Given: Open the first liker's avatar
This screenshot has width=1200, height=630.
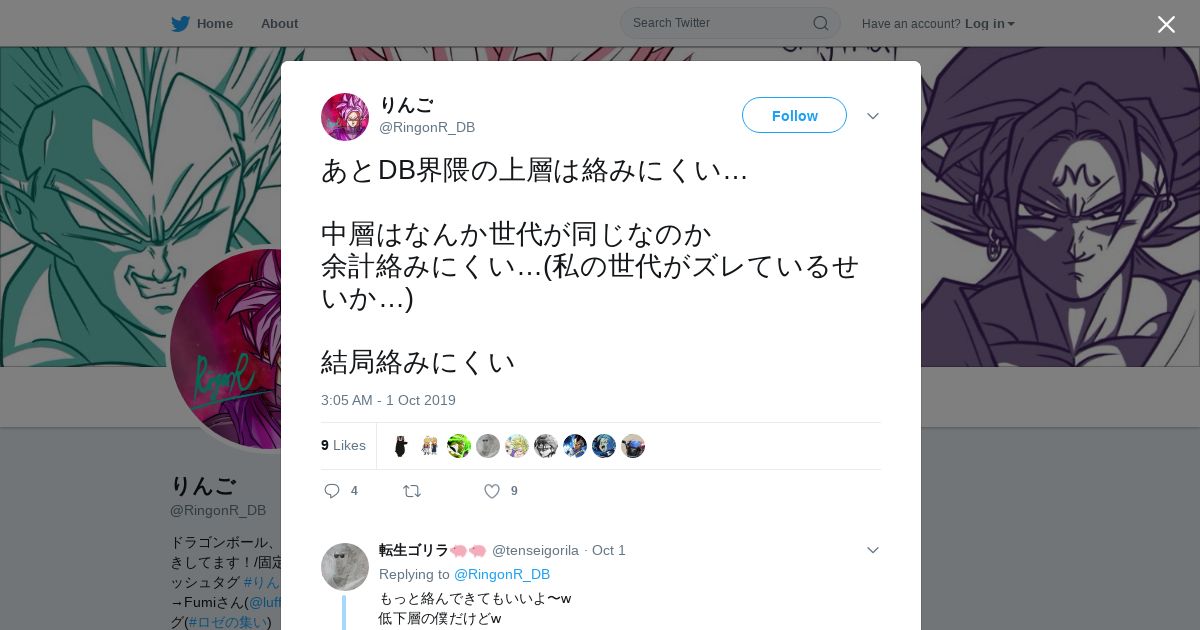Looking at the screenshot, I should pos(401,446).
